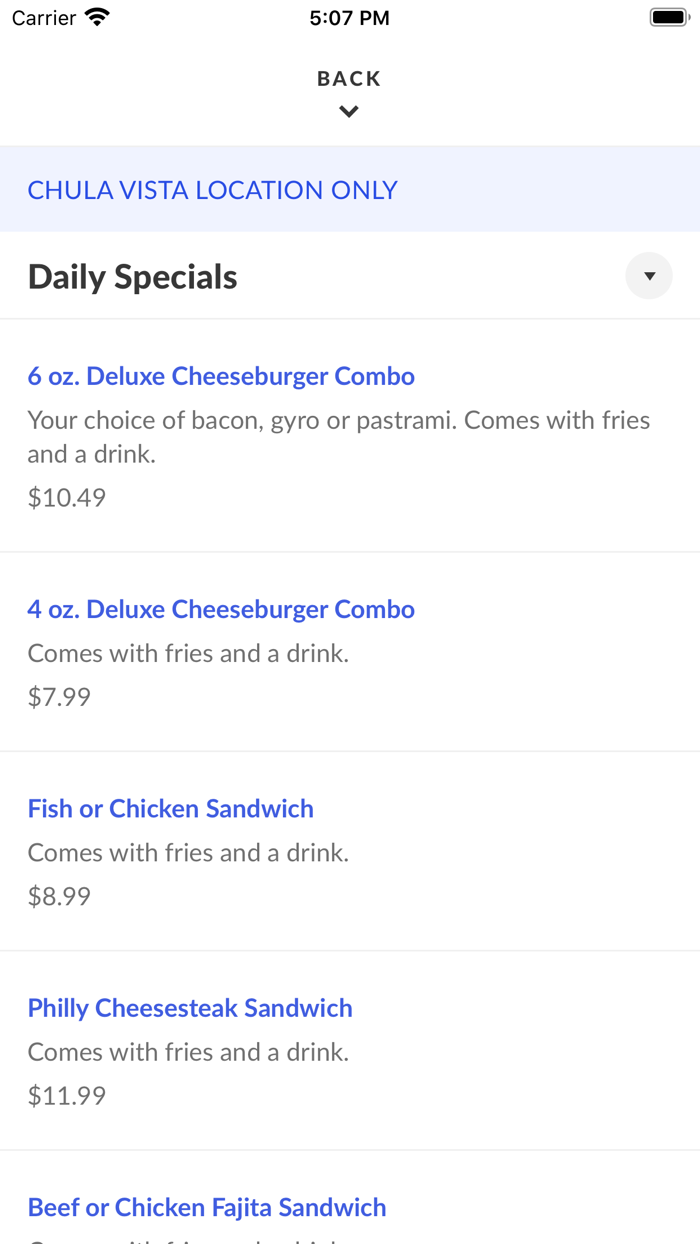Tap the description under Philly Cheesesteak Sandwich
700x1244 pixels.
click(x=187, y=1051)
